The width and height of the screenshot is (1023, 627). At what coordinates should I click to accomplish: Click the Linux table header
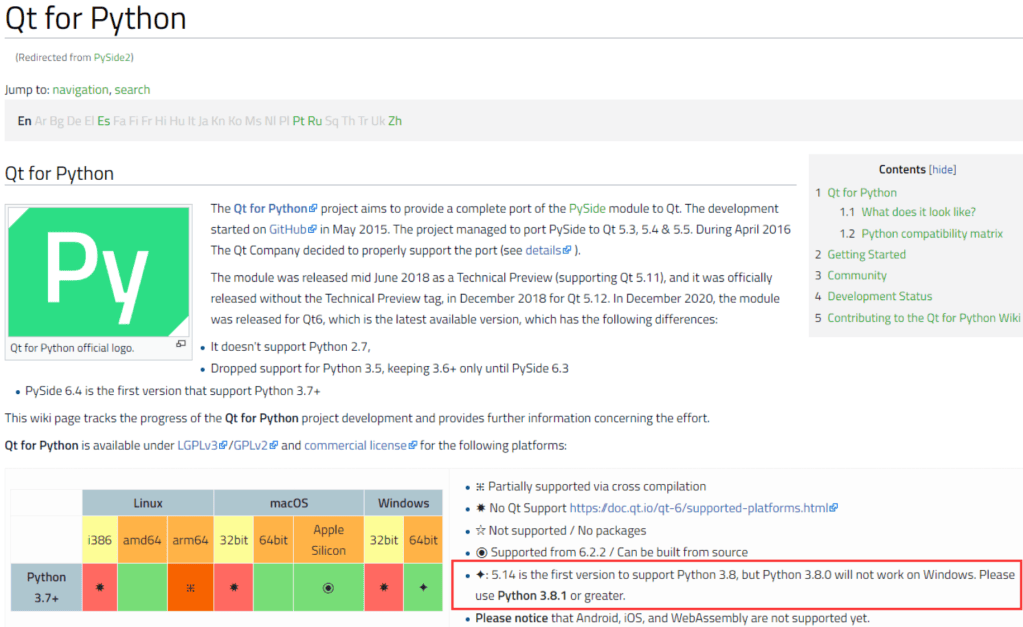[x=148, y=503]
